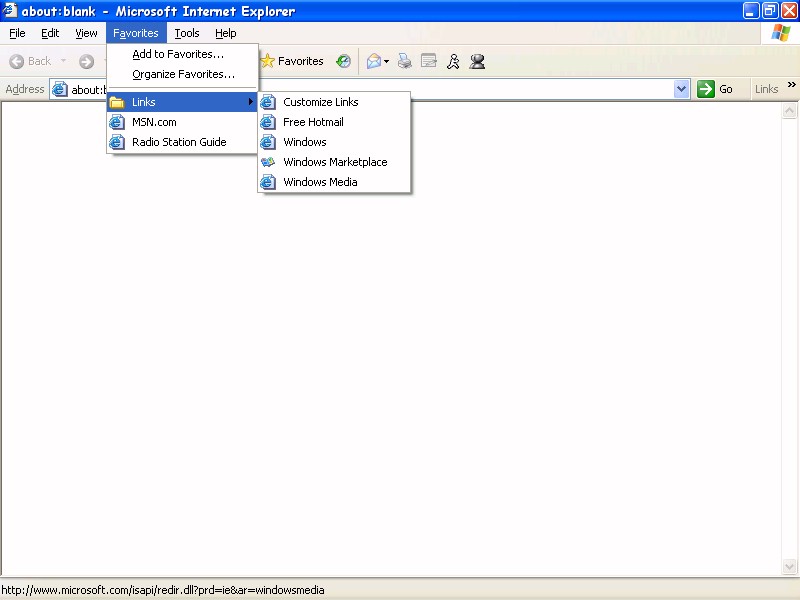Screen dimensions: 800x600
Task: Restore down the Internet Explorer window
Action: pyautogui.click(x=770, y=11)
